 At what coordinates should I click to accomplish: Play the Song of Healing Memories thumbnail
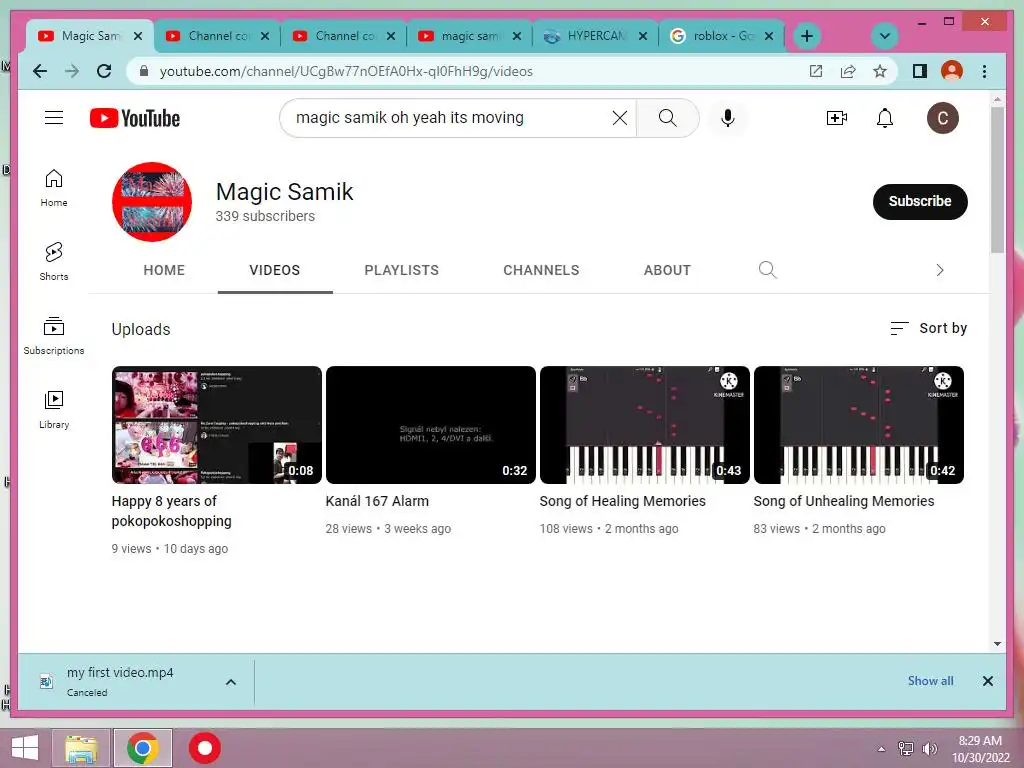pos(645,425)
